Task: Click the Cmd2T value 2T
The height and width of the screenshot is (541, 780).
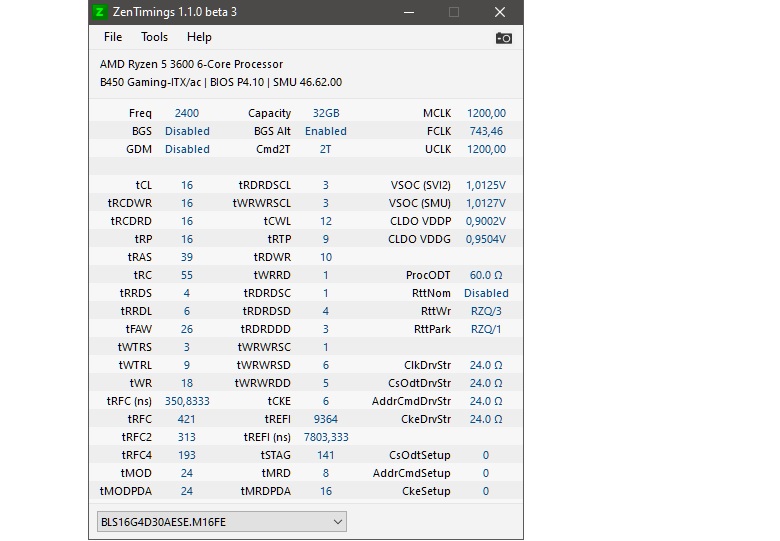Action: click(x=325, y=149)
